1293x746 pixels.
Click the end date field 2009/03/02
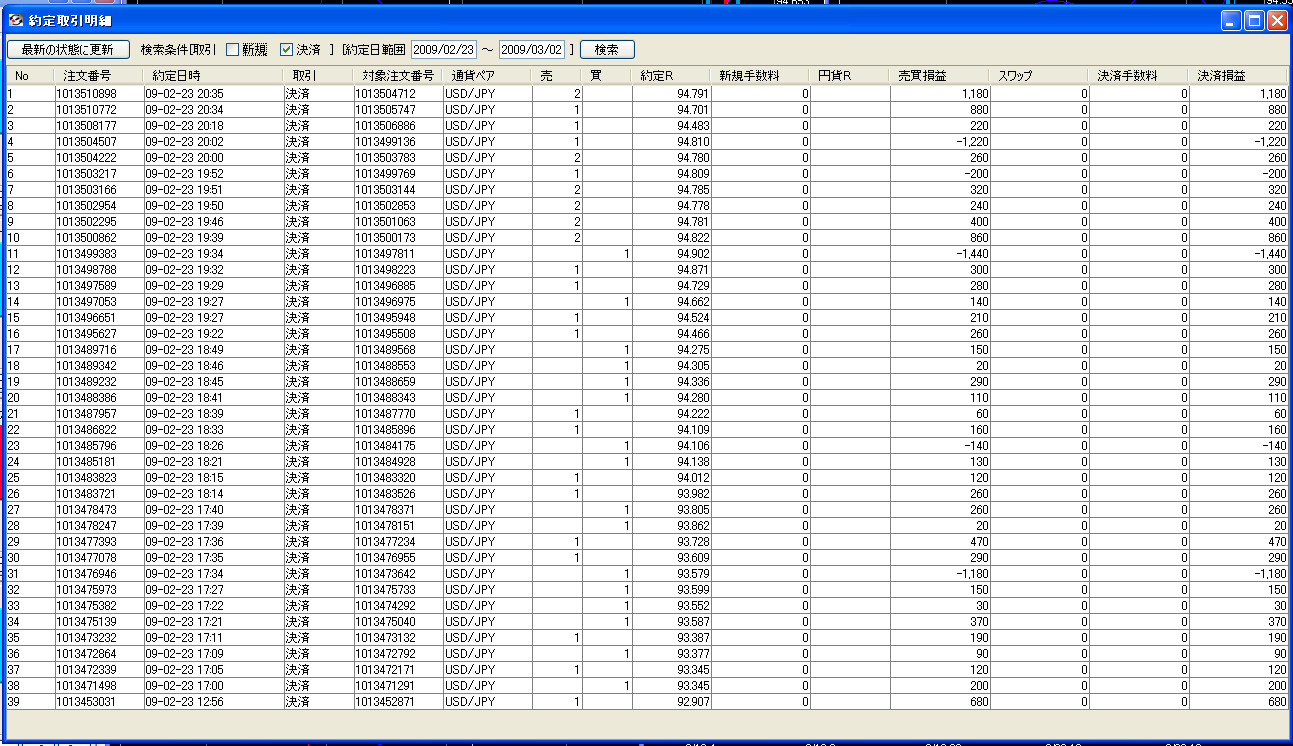pyautogui.click(x=532, y=49)
